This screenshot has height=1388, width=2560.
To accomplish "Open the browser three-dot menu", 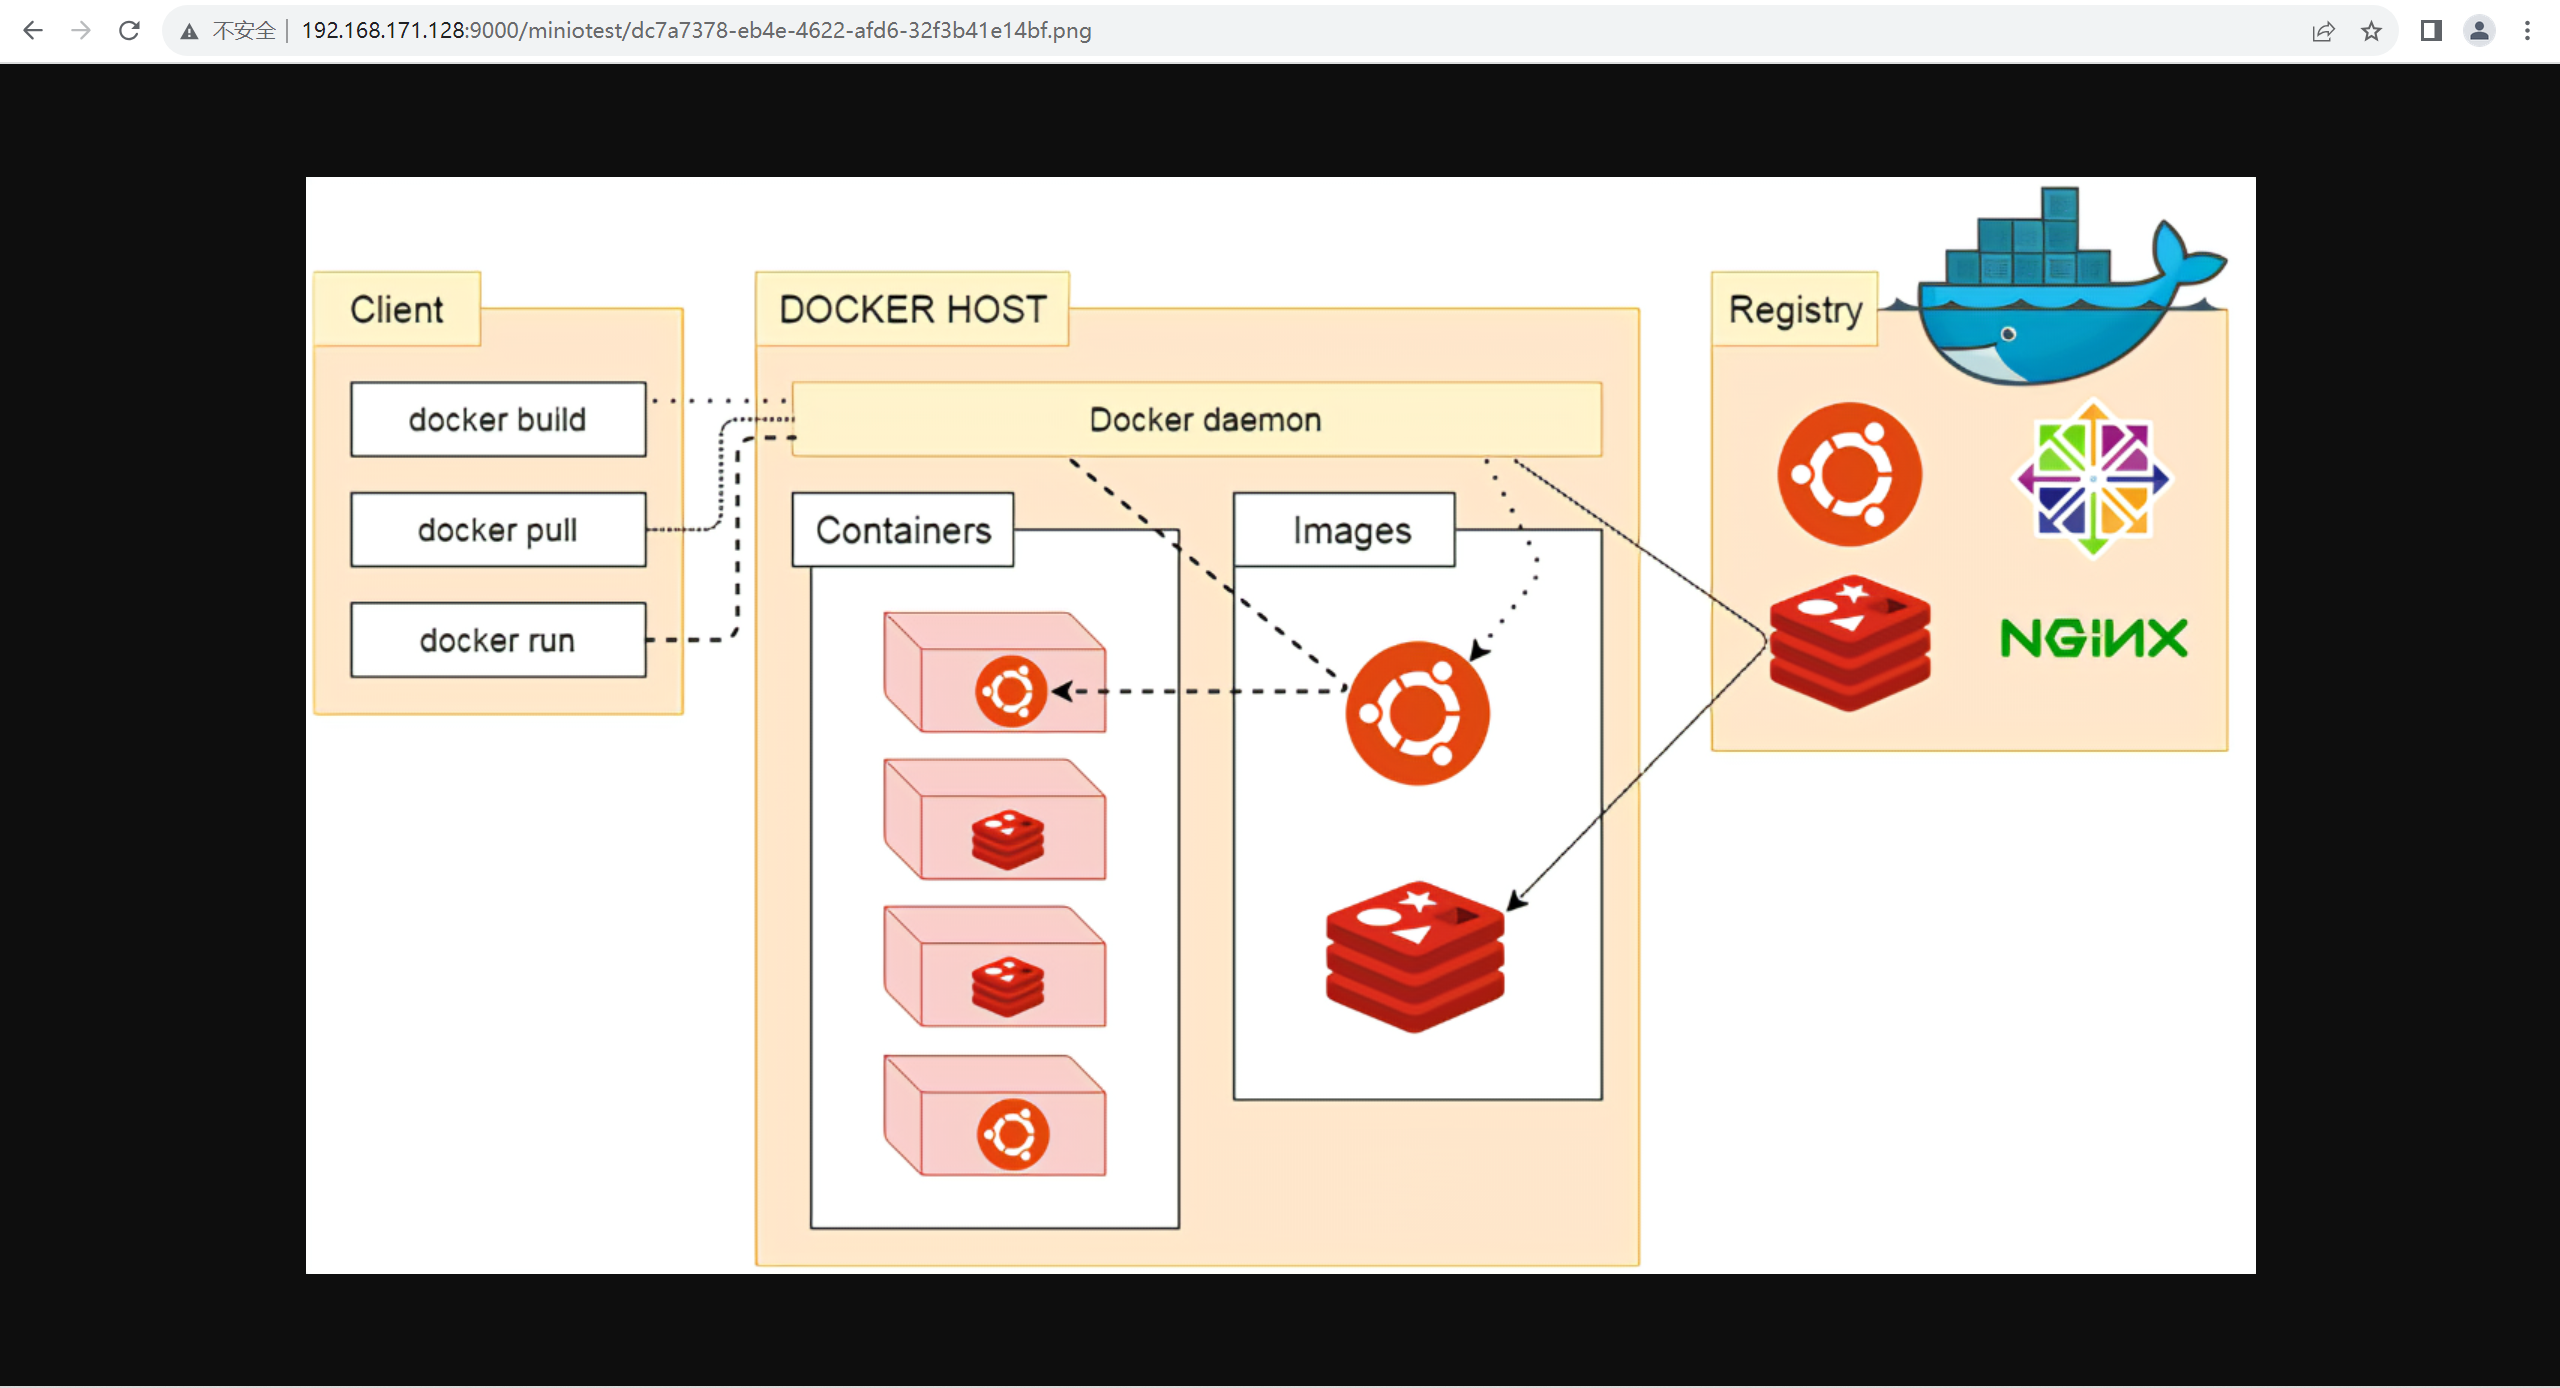I will coord(2527,31).
